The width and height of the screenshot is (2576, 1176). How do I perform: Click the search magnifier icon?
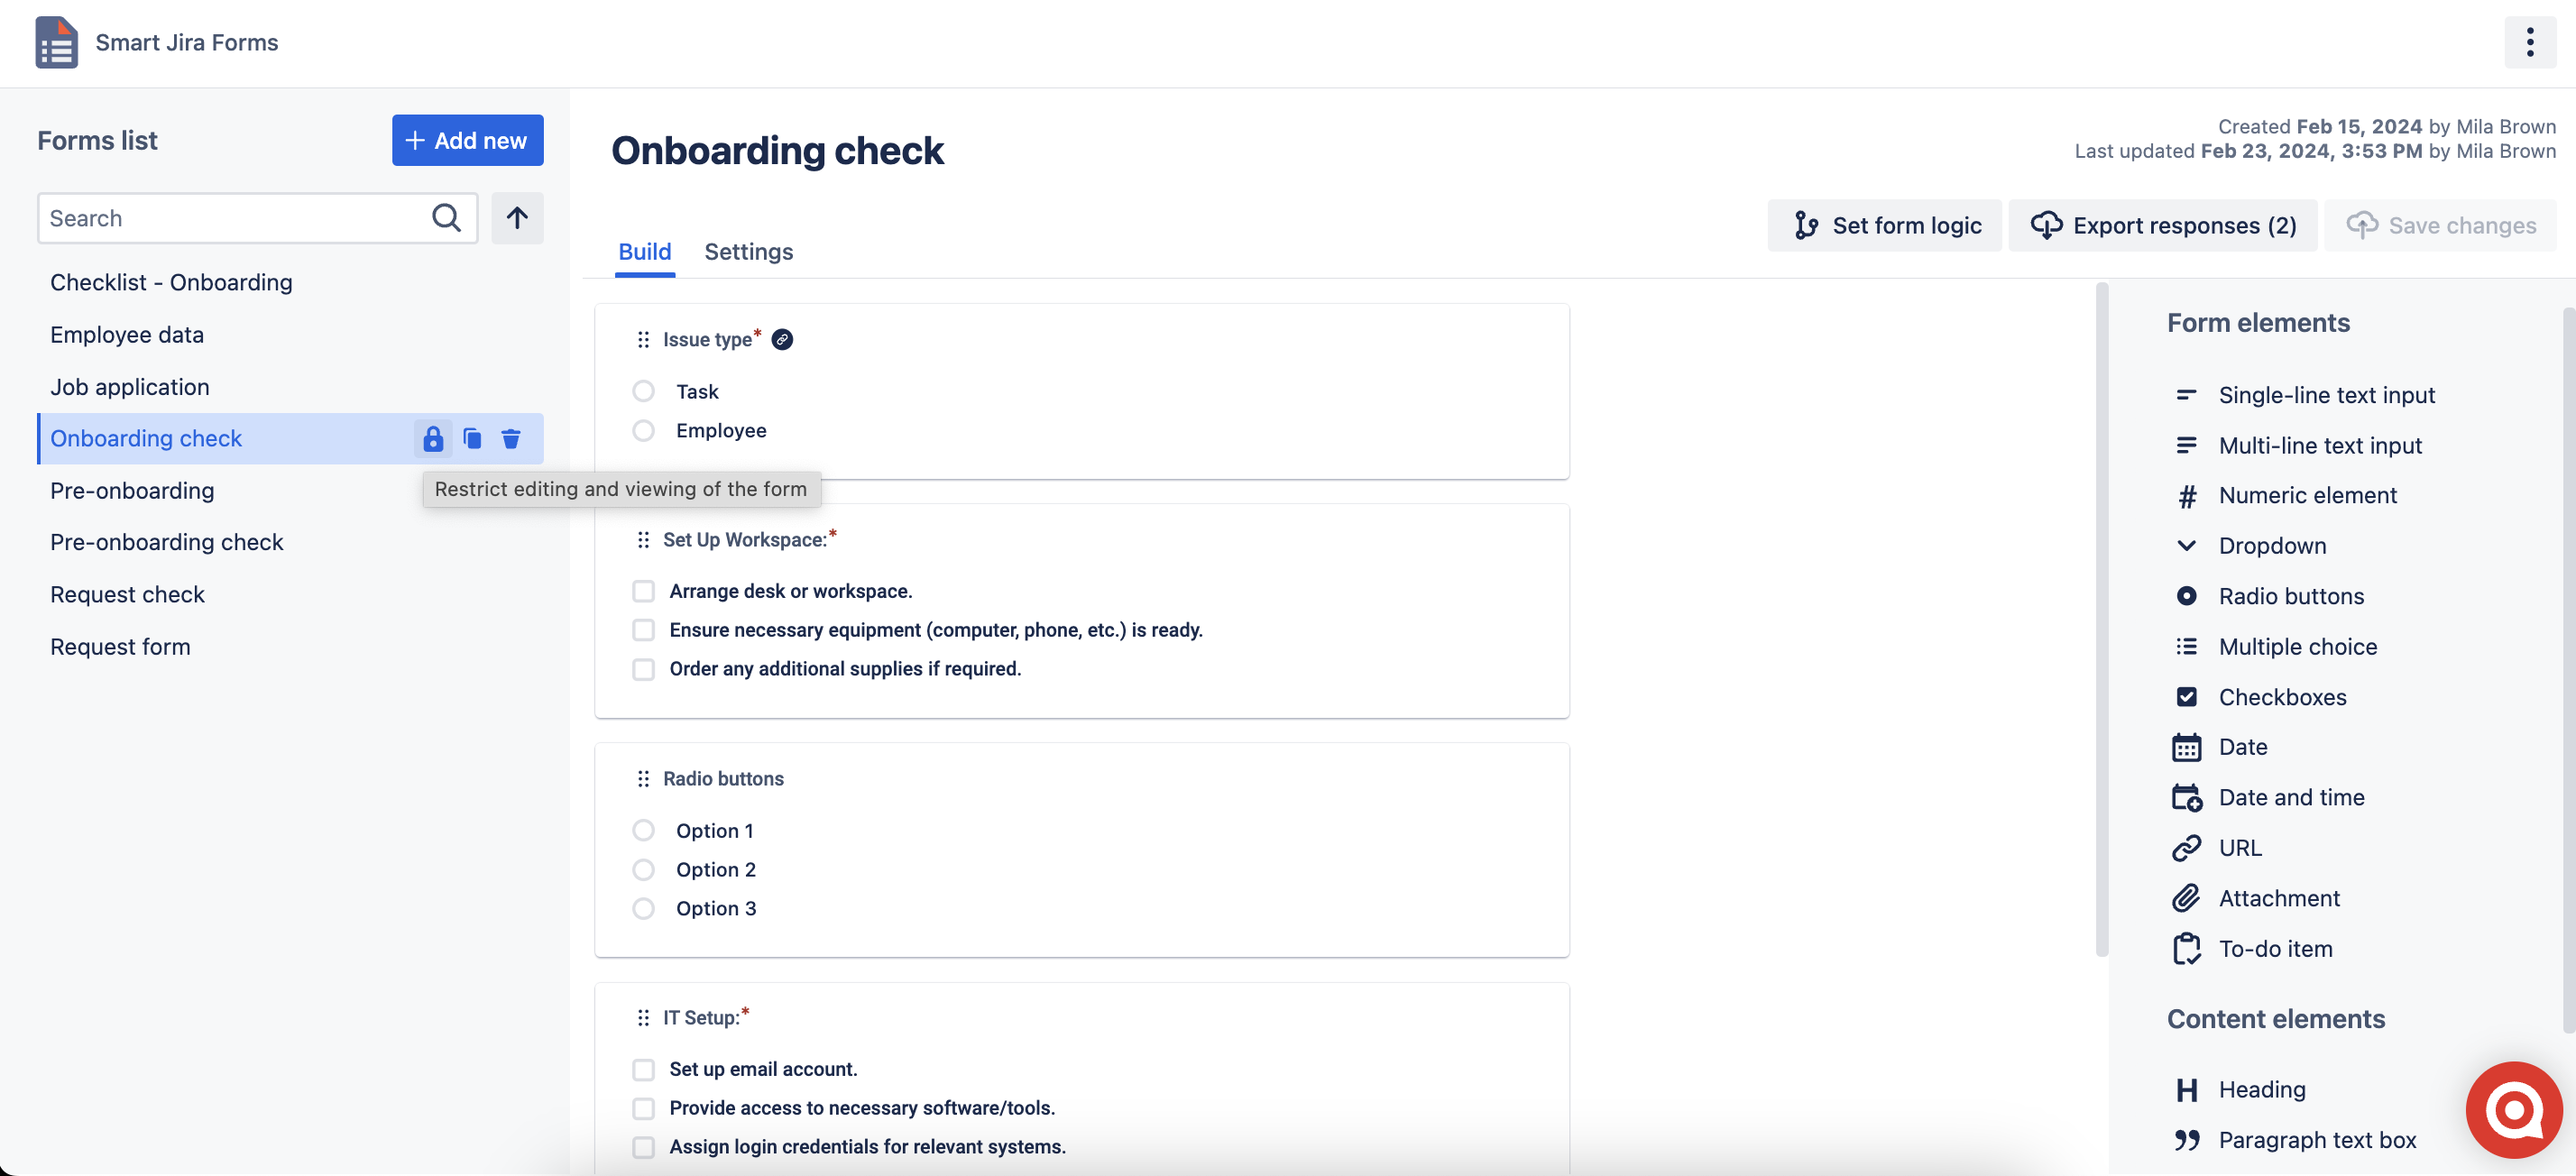[x=446, y=218]
